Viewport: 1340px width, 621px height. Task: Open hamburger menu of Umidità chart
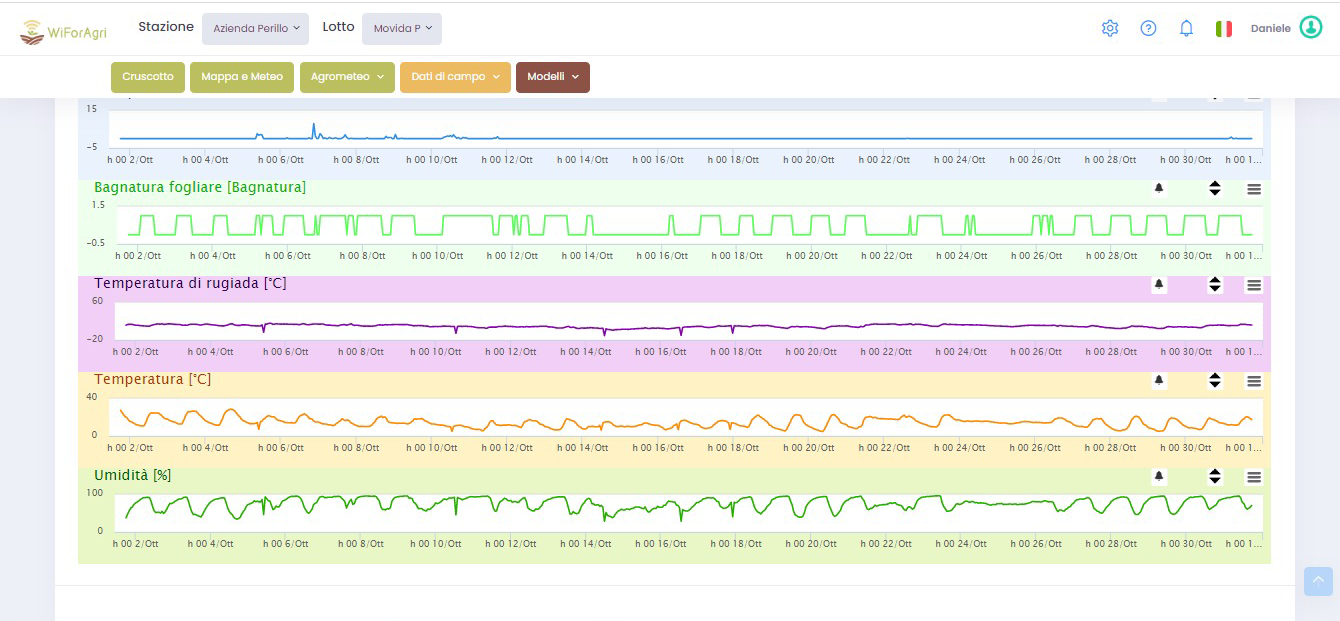click(x=1254, y=477)
